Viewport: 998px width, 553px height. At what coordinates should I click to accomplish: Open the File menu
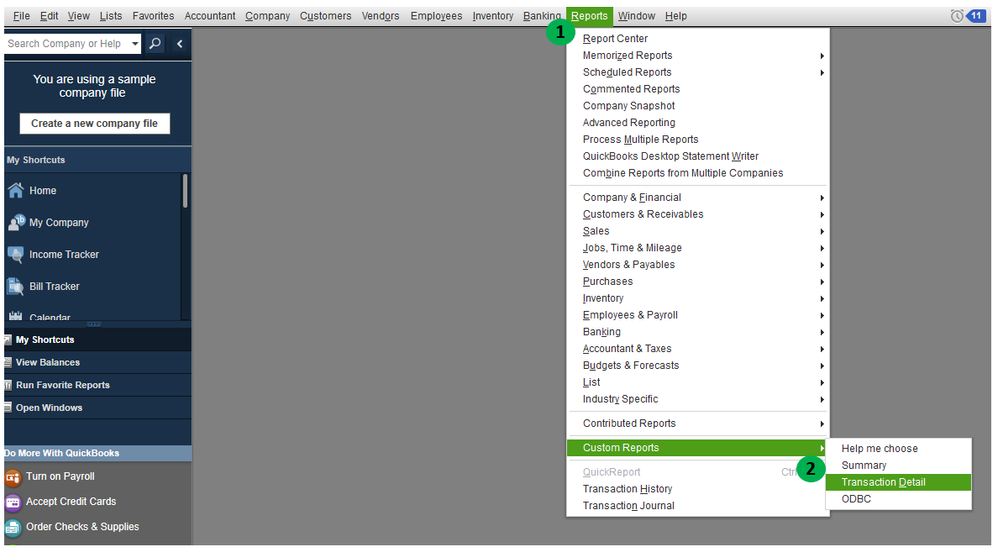click(21, 16)
